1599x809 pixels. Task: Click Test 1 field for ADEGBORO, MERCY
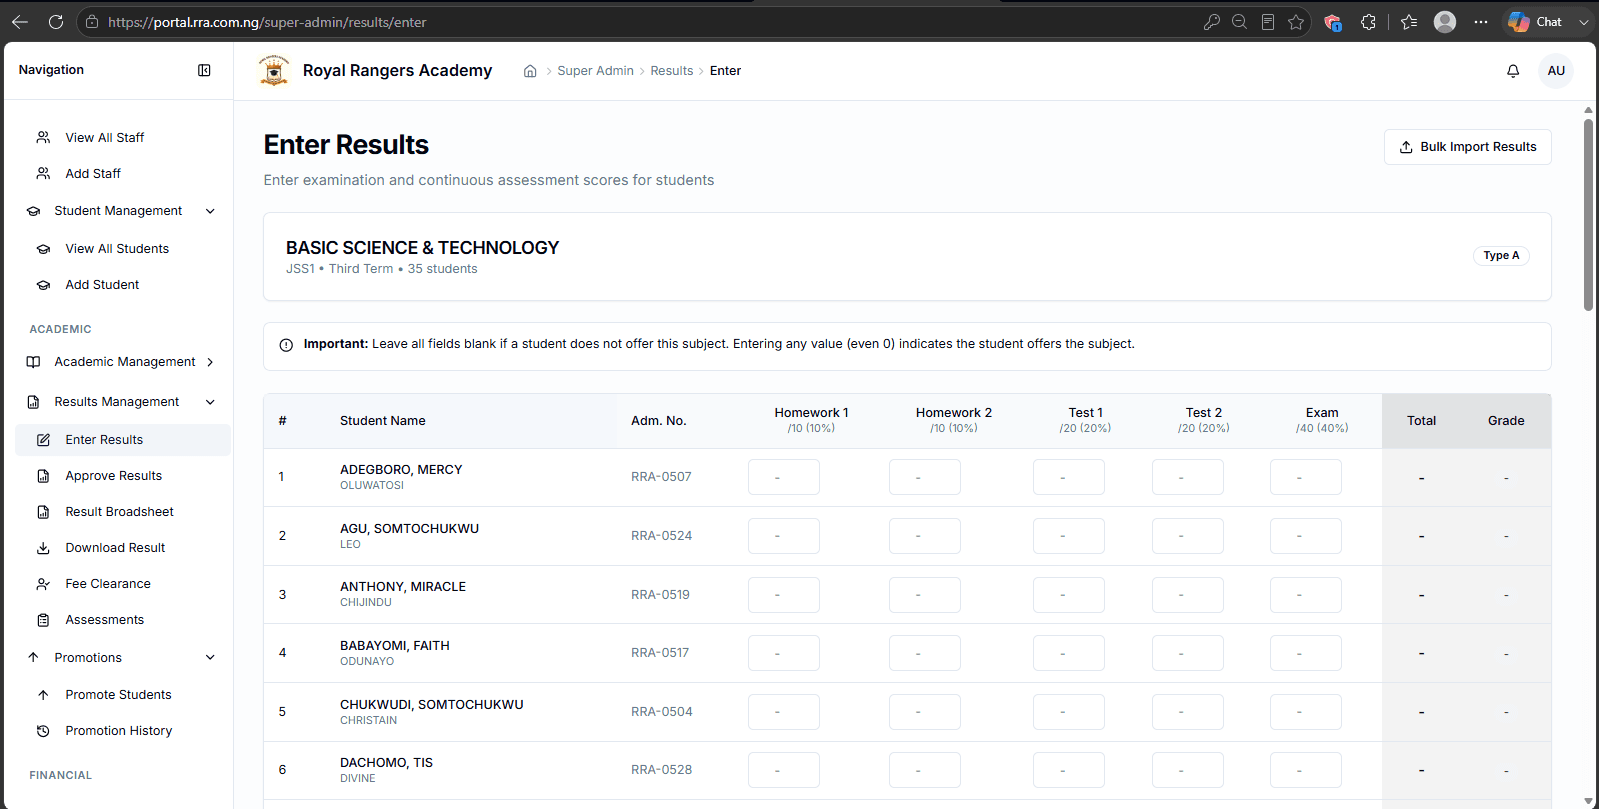[1068, 477]
